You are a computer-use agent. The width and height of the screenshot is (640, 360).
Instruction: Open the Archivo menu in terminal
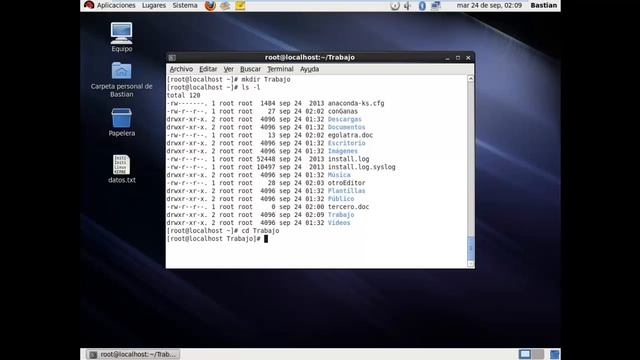coord(181,69)
